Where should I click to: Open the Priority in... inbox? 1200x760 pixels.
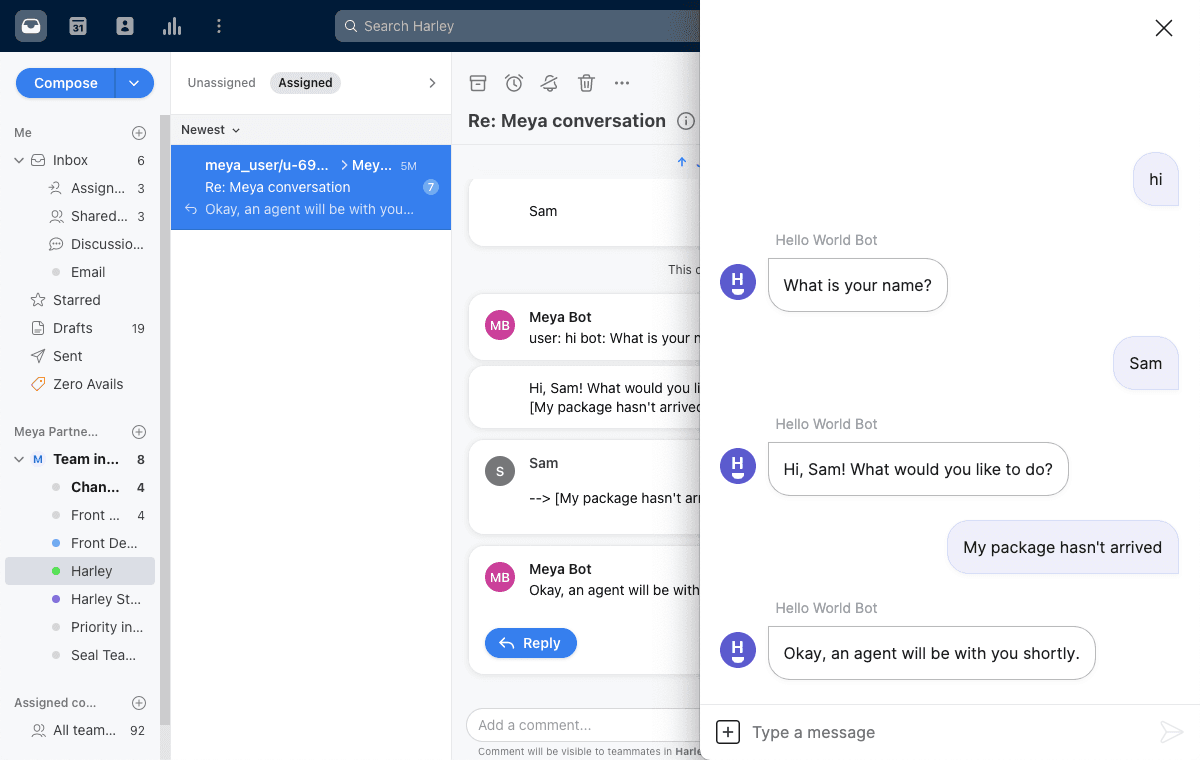(97, 627)
